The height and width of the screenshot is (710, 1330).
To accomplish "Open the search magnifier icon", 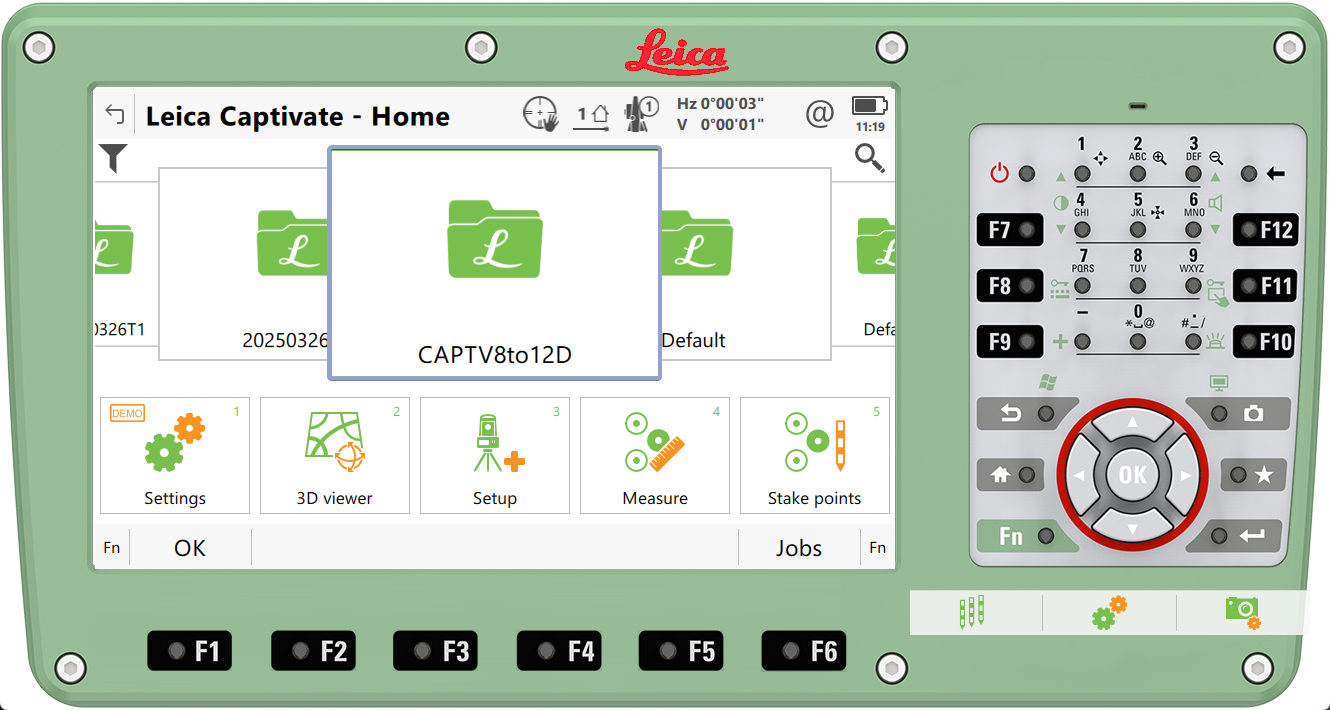I will pyautogui.click(x=870, y=158).
